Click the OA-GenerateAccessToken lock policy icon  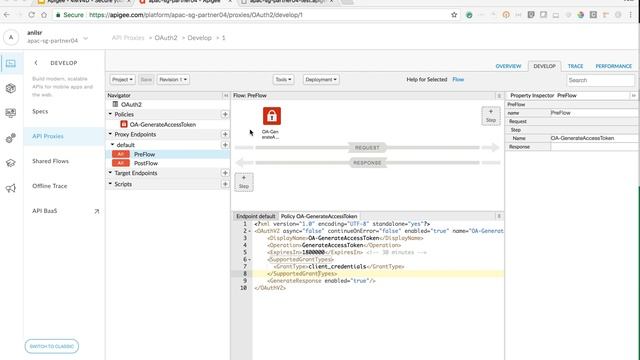[272, 116]
